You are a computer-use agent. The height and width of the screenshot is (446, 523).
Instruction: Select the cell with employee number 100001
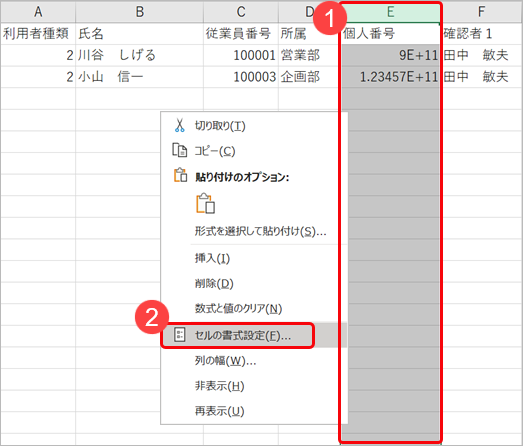click(x=241, y=55)
